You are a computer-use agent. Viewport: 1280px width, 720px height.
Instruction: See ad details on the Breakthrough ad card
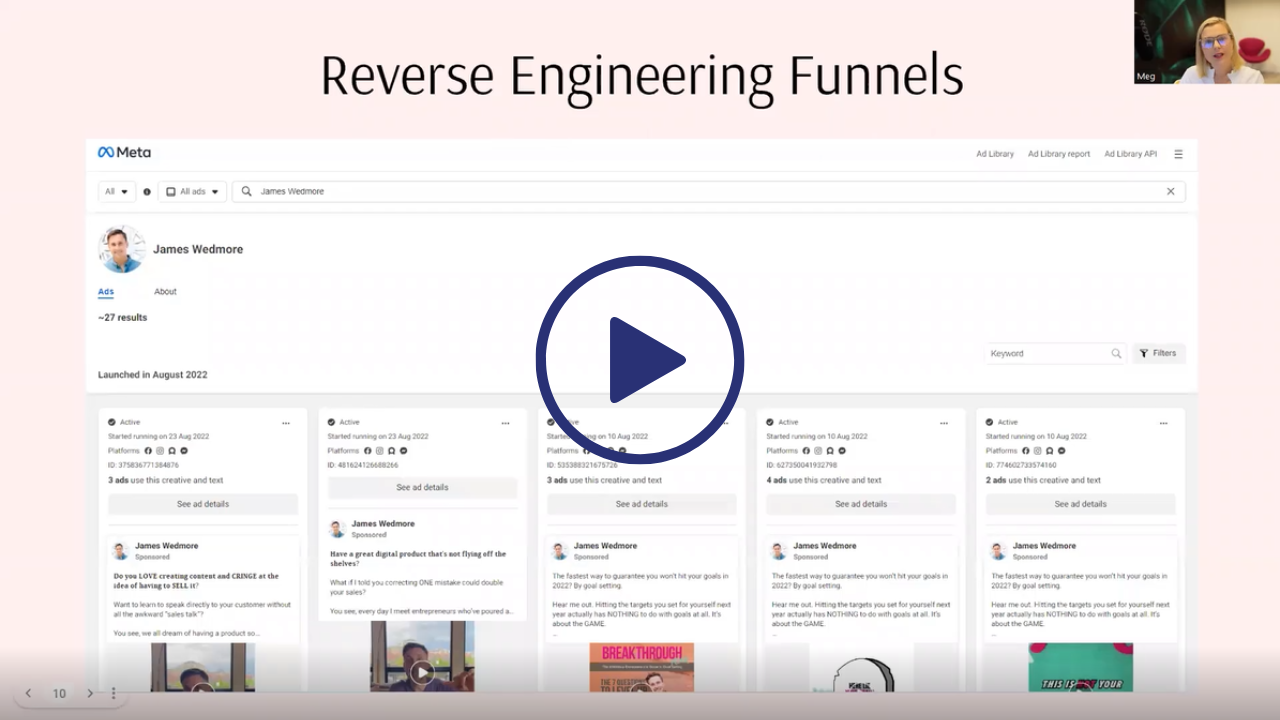point(642,504)
